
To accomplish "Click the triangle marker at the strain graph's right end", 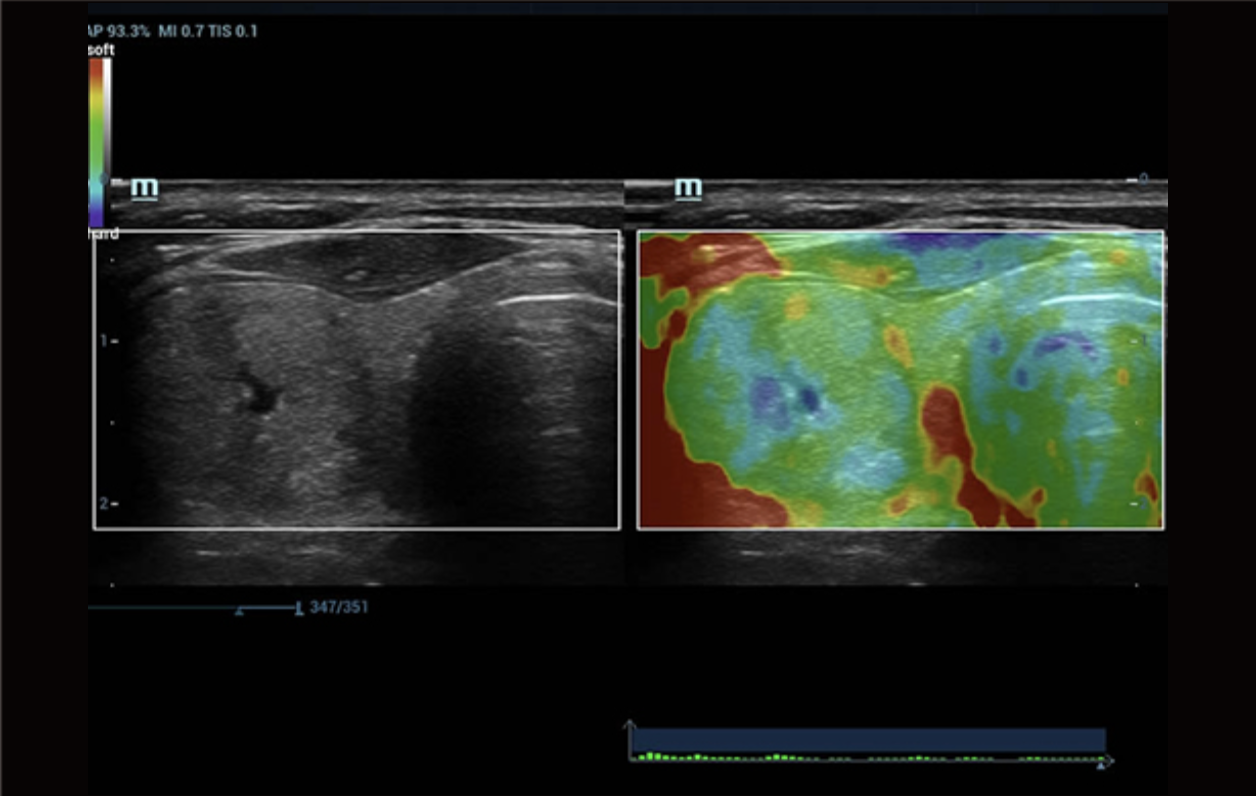I will (1101, 763).
